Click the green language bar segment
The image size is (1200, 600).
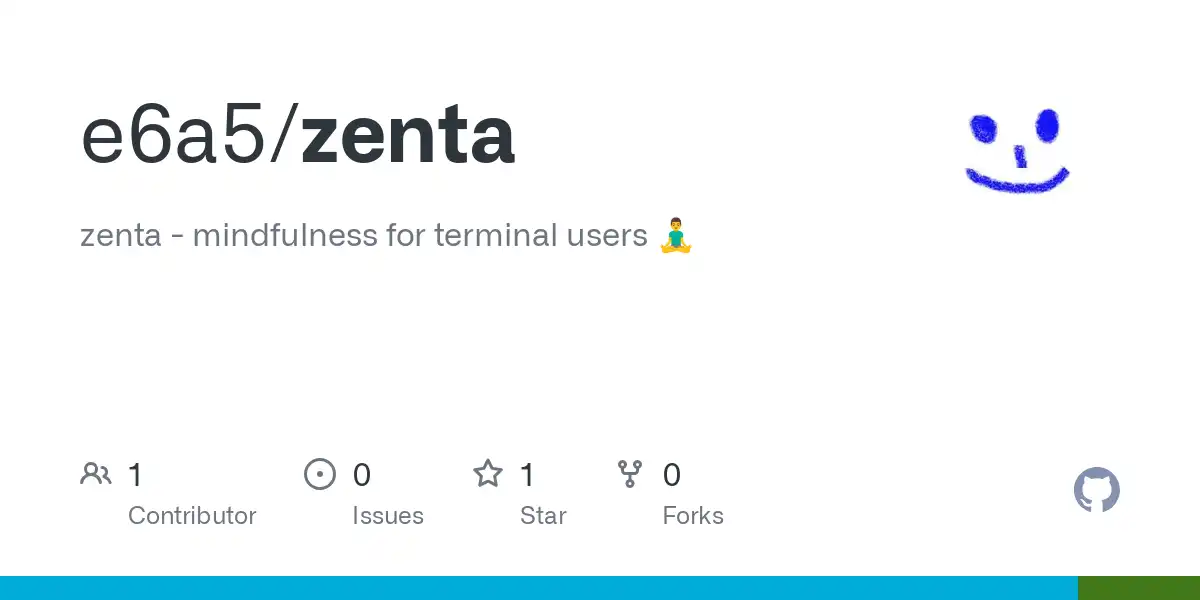pos(1139,588)
